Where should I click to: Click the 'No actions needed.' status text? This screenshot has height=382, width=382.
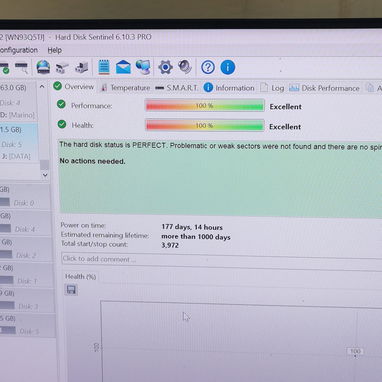(92, 161)
